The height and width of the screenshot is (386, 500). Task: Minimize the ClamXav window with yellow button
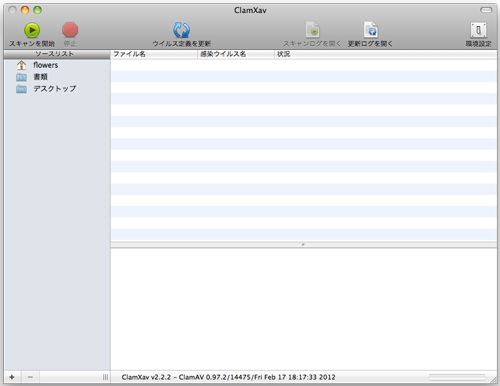[25, 10]
